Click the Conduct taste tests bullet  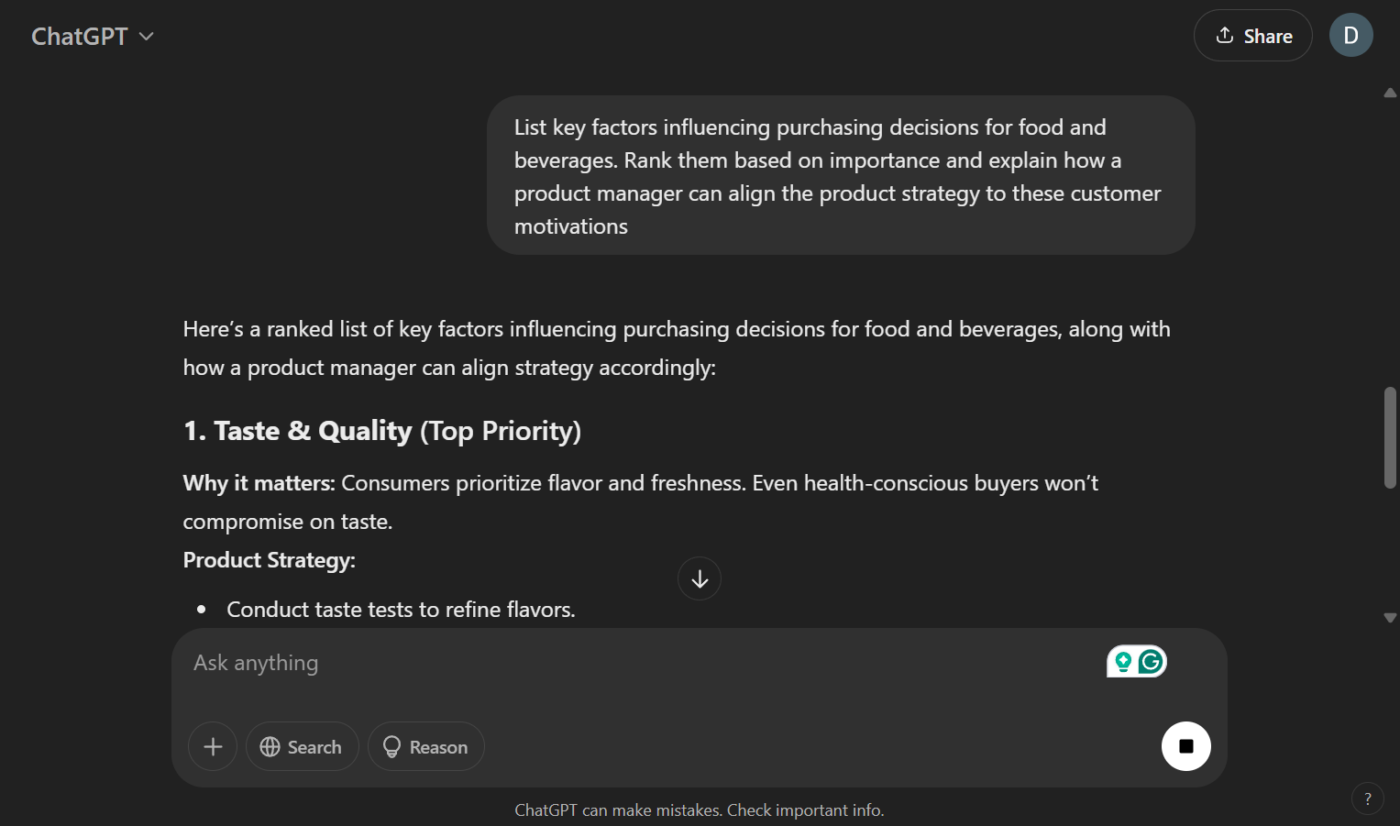(400, 609)
